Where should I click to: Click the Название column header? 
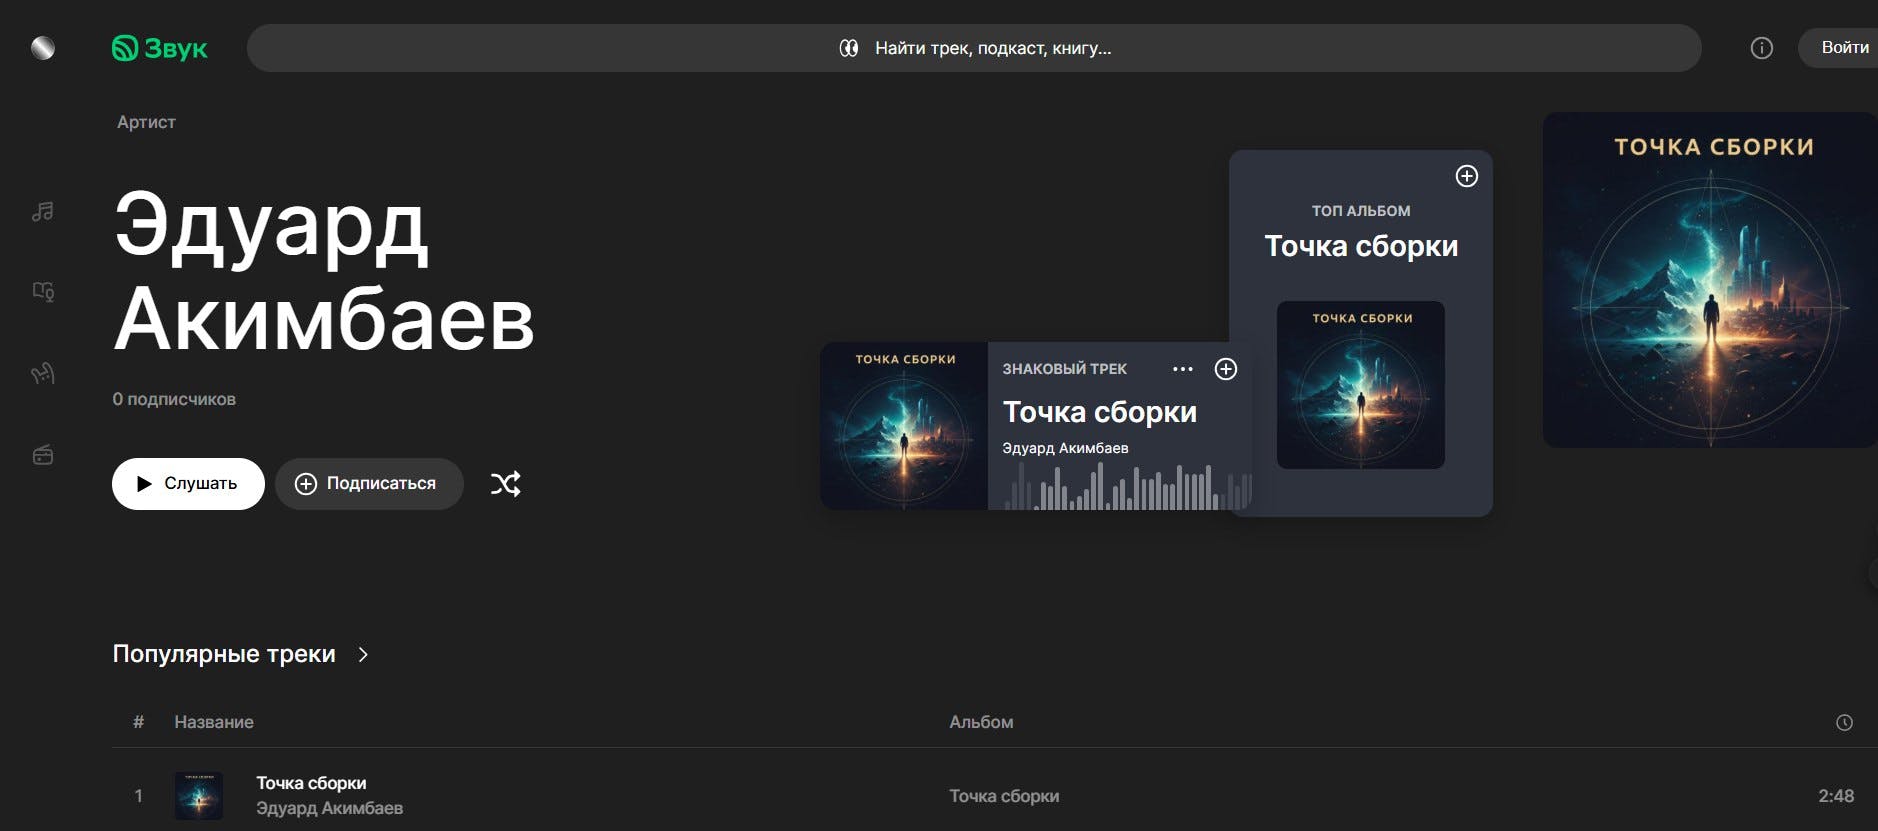pyautogui.click(x=214, y=722)
